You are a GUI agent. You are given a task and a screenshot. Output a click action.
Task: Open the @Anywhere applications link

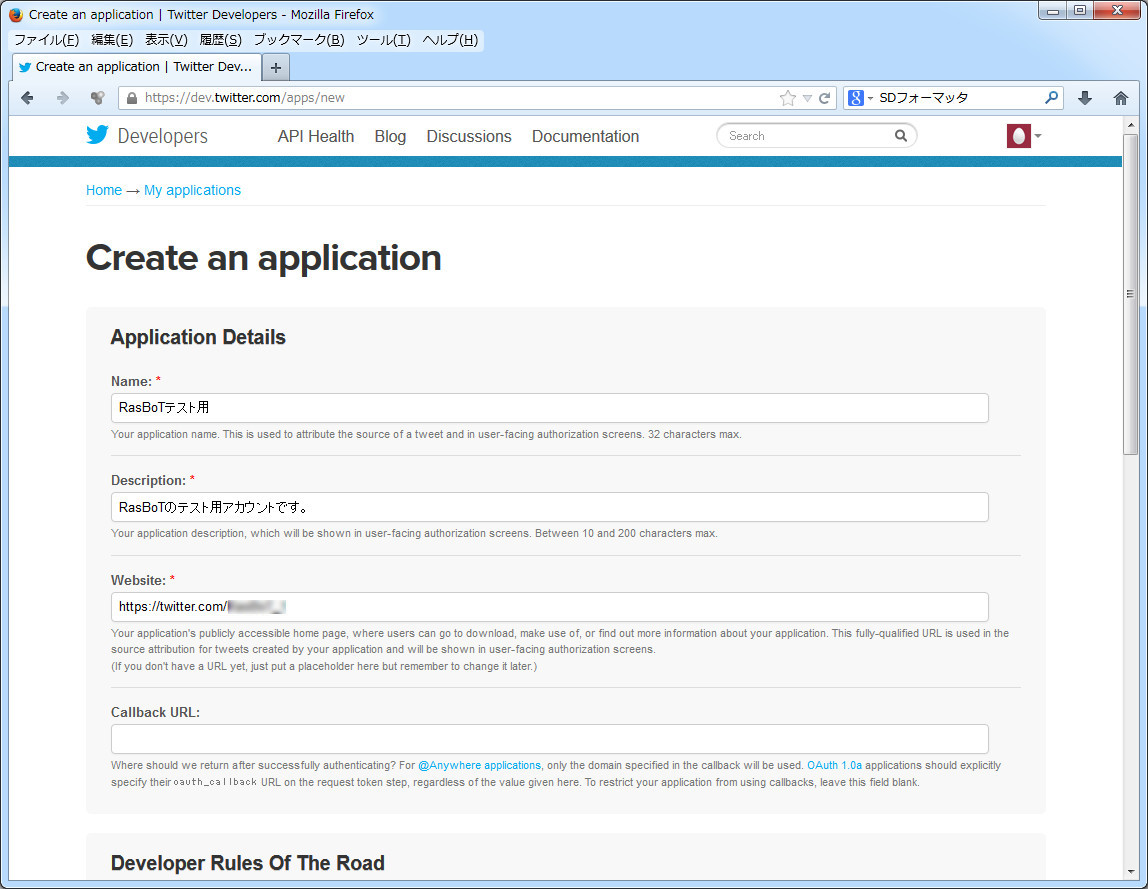[480, 765]
